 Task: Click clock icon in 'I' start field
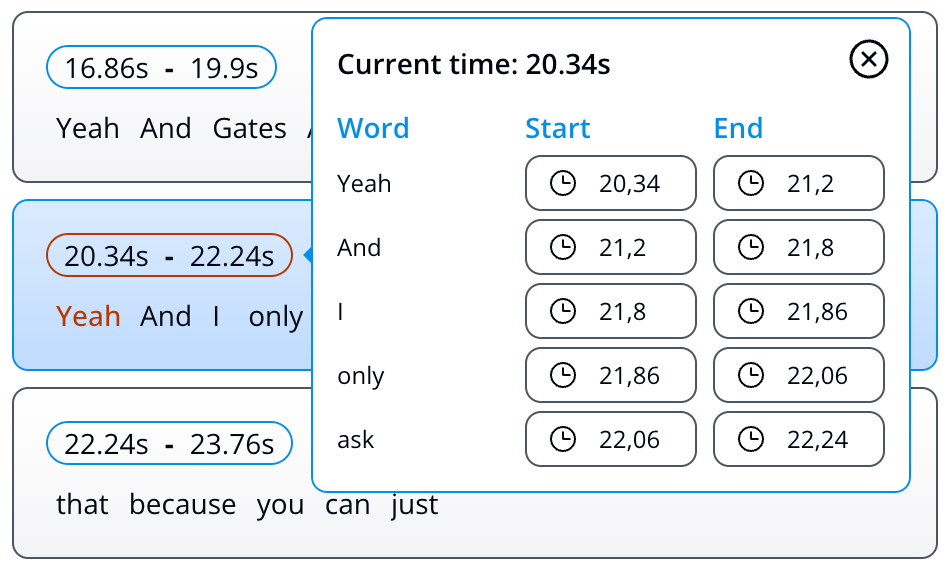point(564,312)
